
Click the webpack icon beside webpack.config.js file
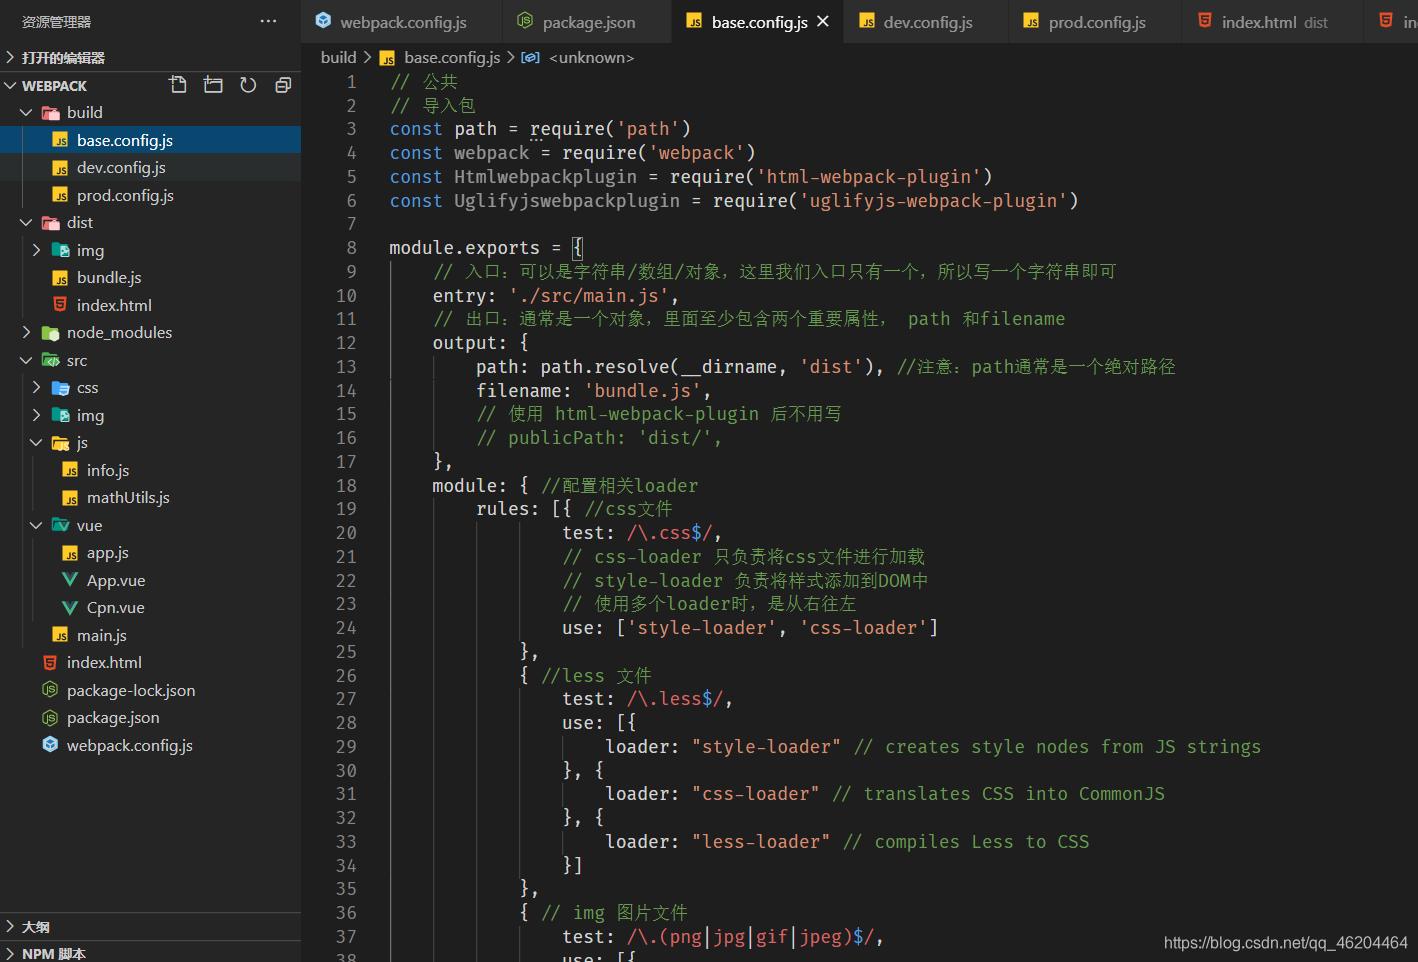tap(50, 745)
